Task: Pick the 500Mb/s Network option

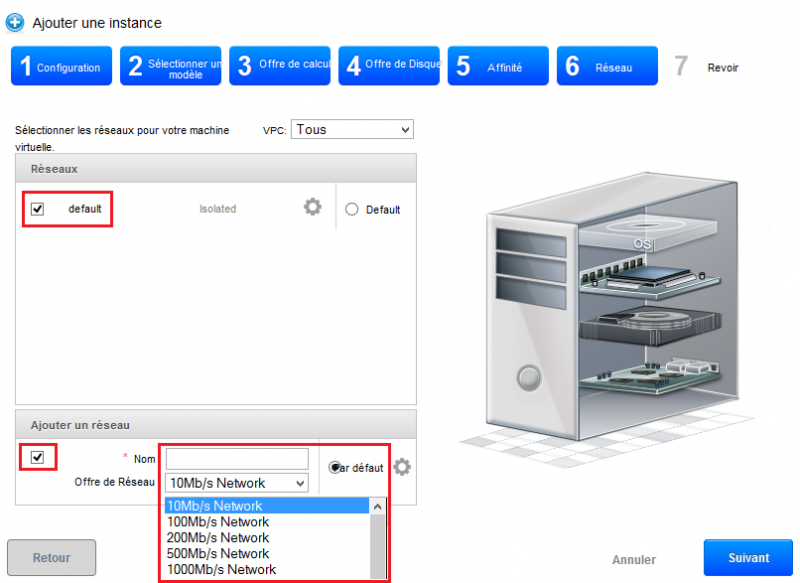Action: tap(218, 553)
